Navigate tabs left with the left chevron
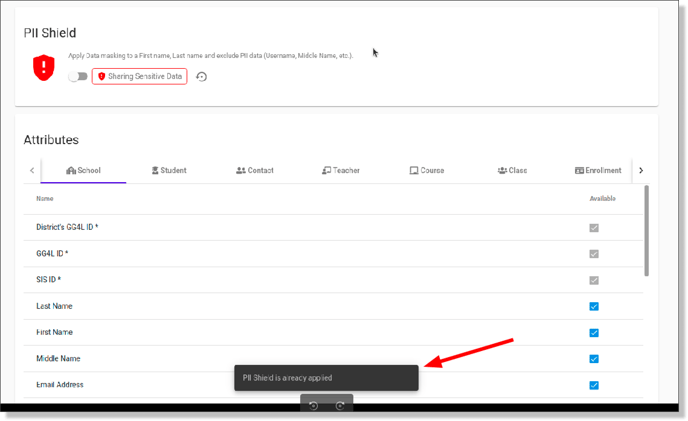The image size is (688, 421). click(32, 170)
